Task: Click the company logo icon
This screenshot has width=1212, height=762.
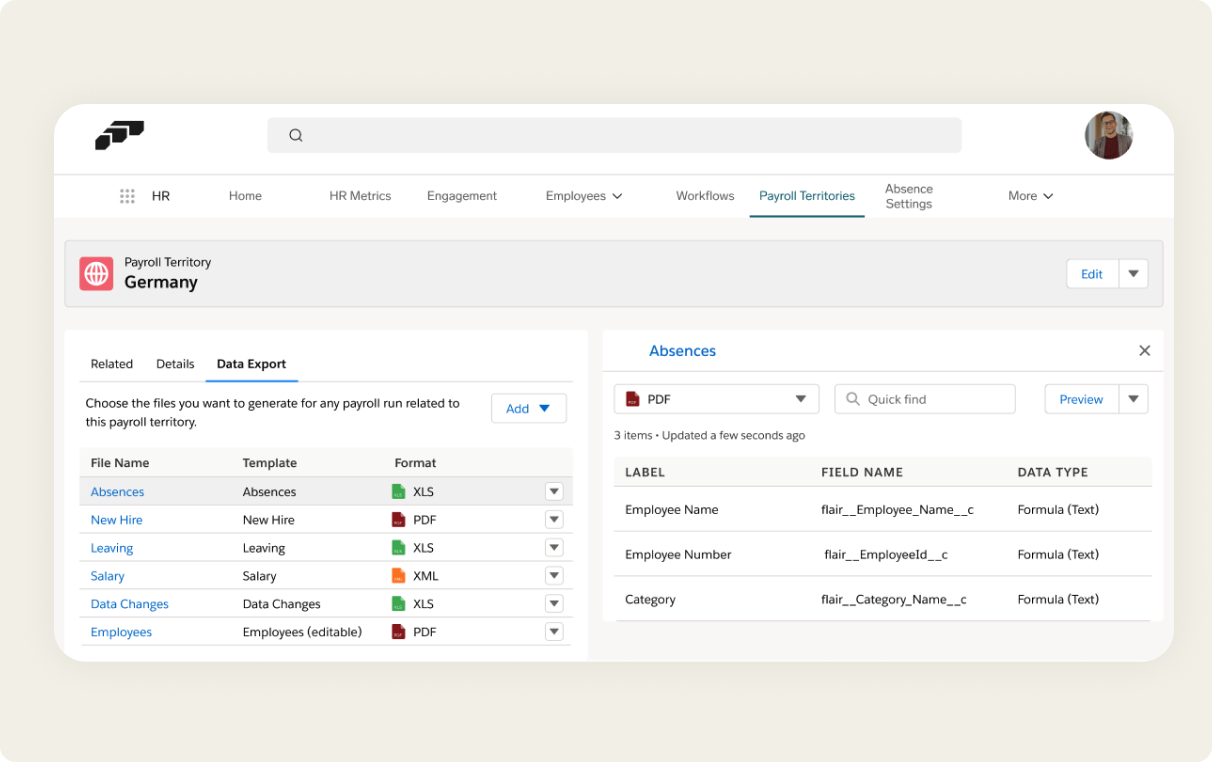Action: [119, 135]
